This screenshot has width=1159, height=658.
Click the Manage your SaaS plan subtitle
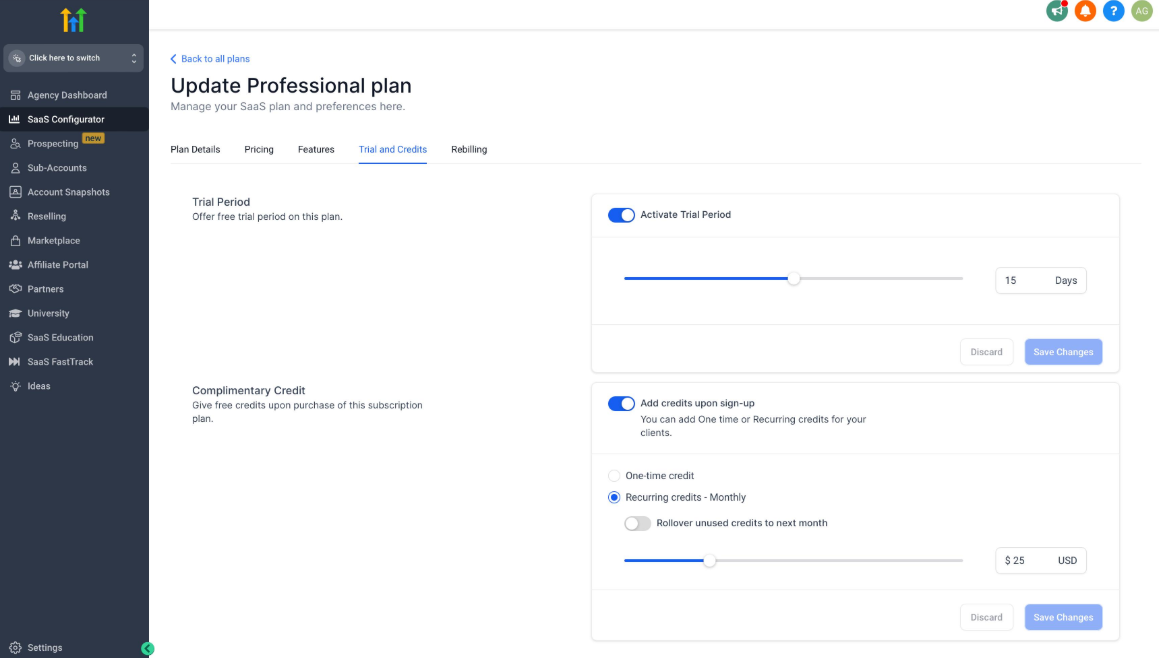tap(288, 106)
